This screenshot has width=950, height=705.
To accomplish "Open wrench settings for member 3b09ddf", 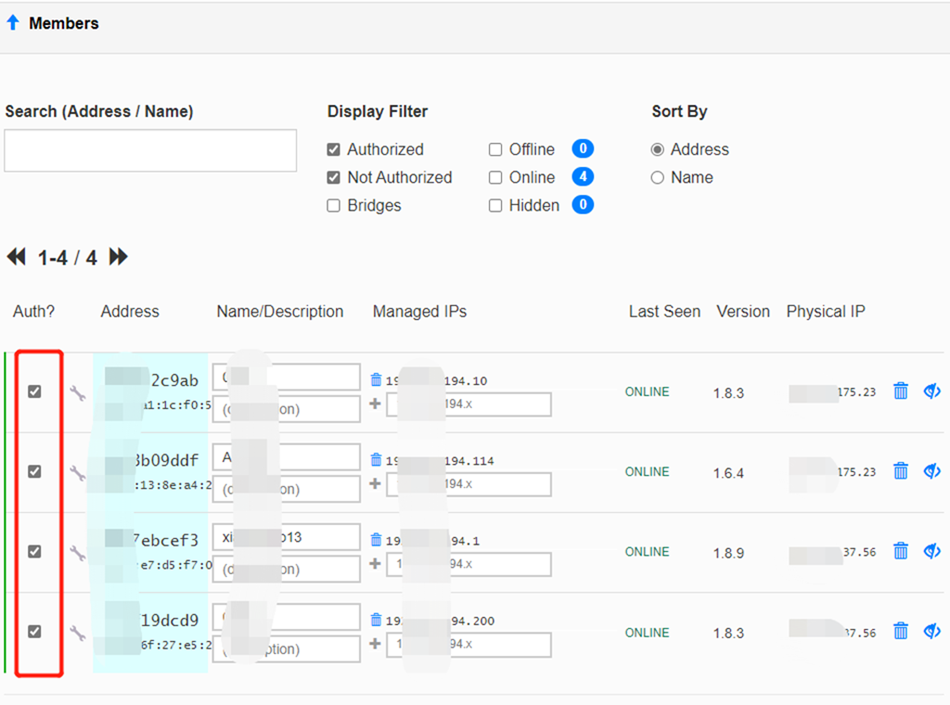I will click(78, 473).
